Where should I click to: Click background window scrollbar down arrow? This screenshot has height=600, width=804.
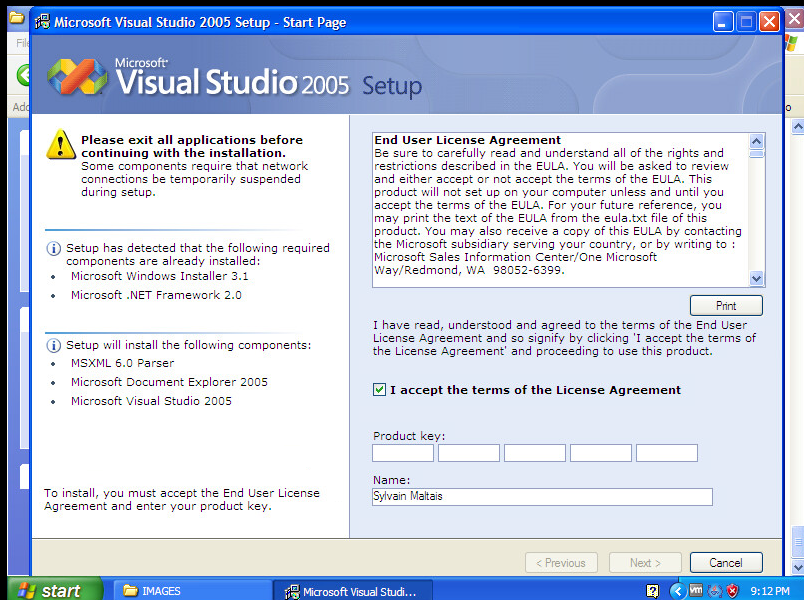coord(798,567)
